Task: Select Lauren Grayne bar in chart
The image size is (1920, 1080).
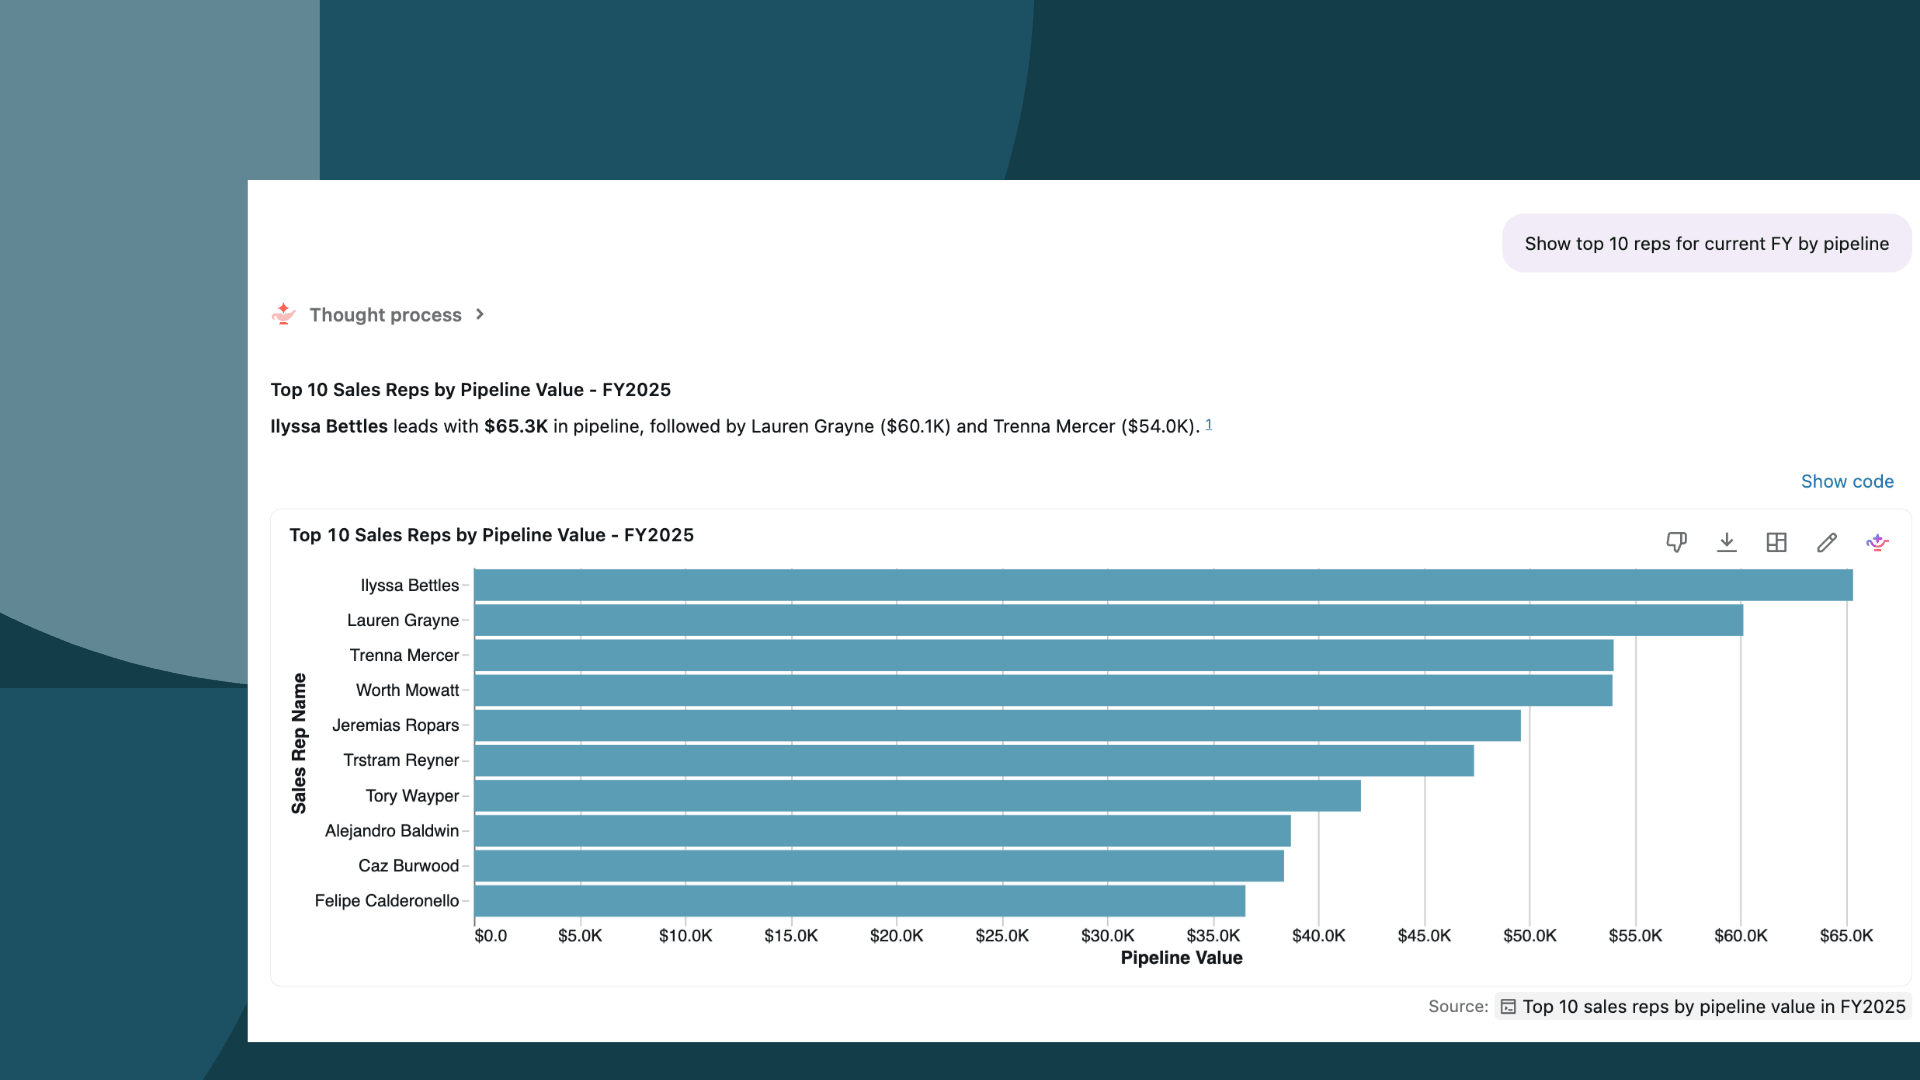Action: tap(1108, 620)
